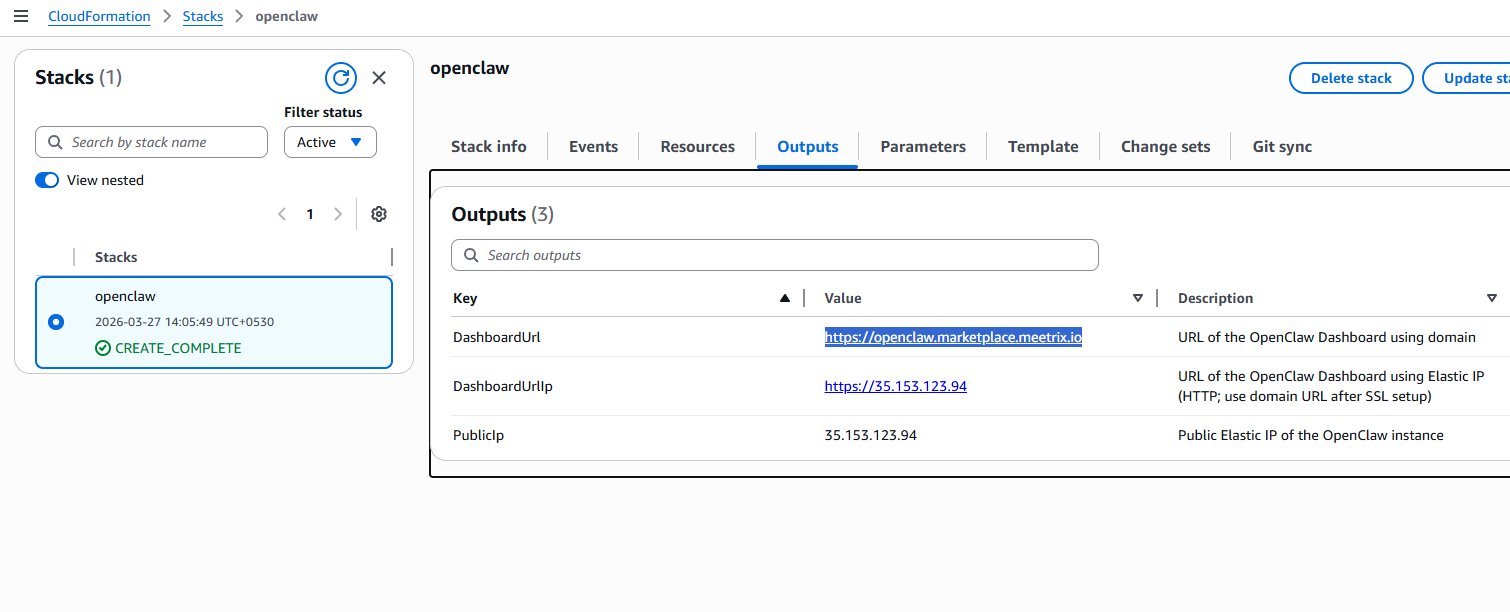Navigate to CloudFormation breadcrumb link

[x=99, y=16]
